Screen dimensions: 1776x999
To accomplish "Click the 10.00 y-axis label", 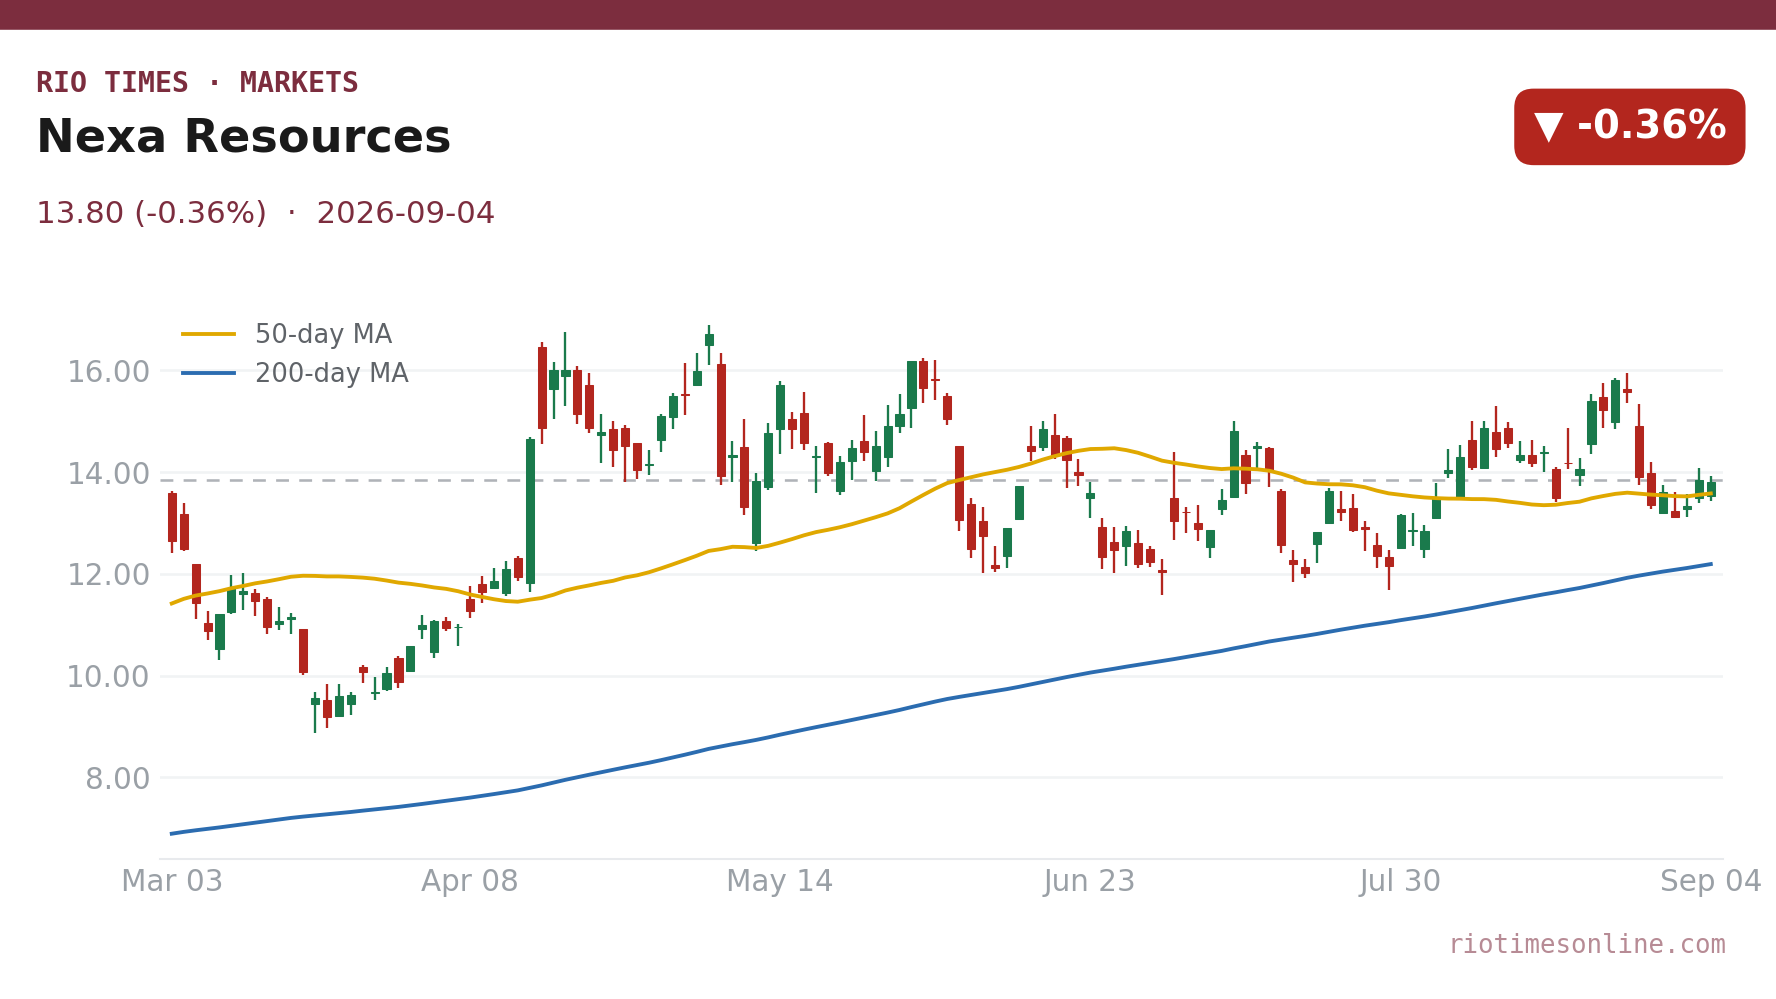I will pos(108,677).
